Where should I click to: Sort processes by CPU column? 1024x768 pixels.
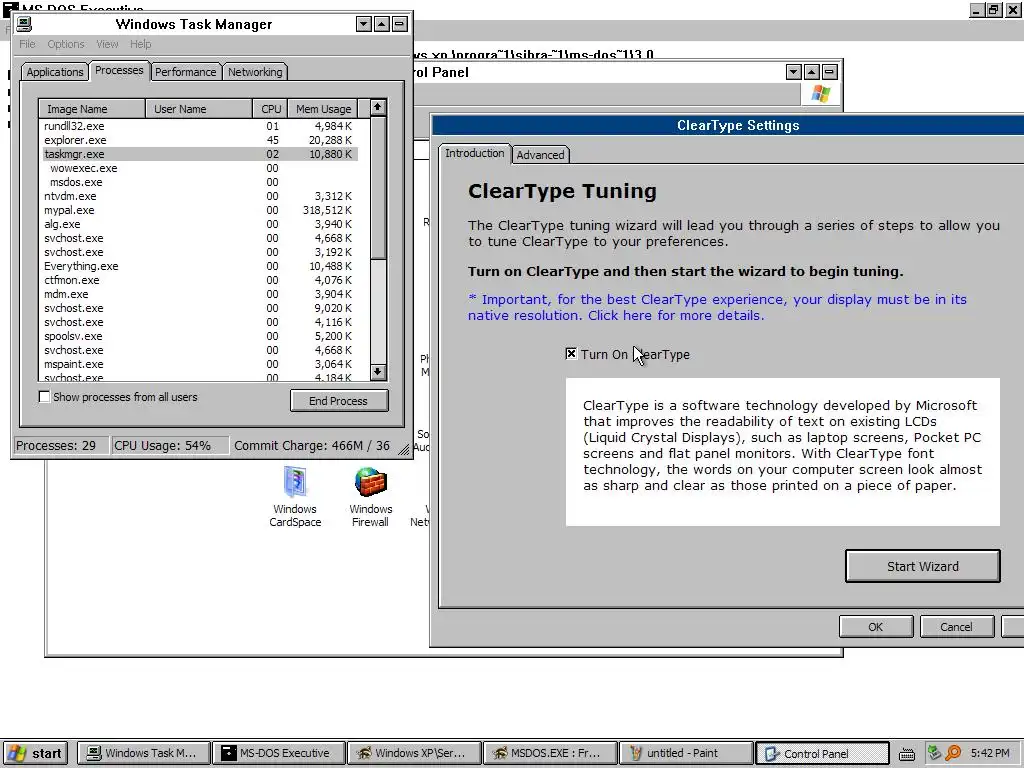click(270, 108)
